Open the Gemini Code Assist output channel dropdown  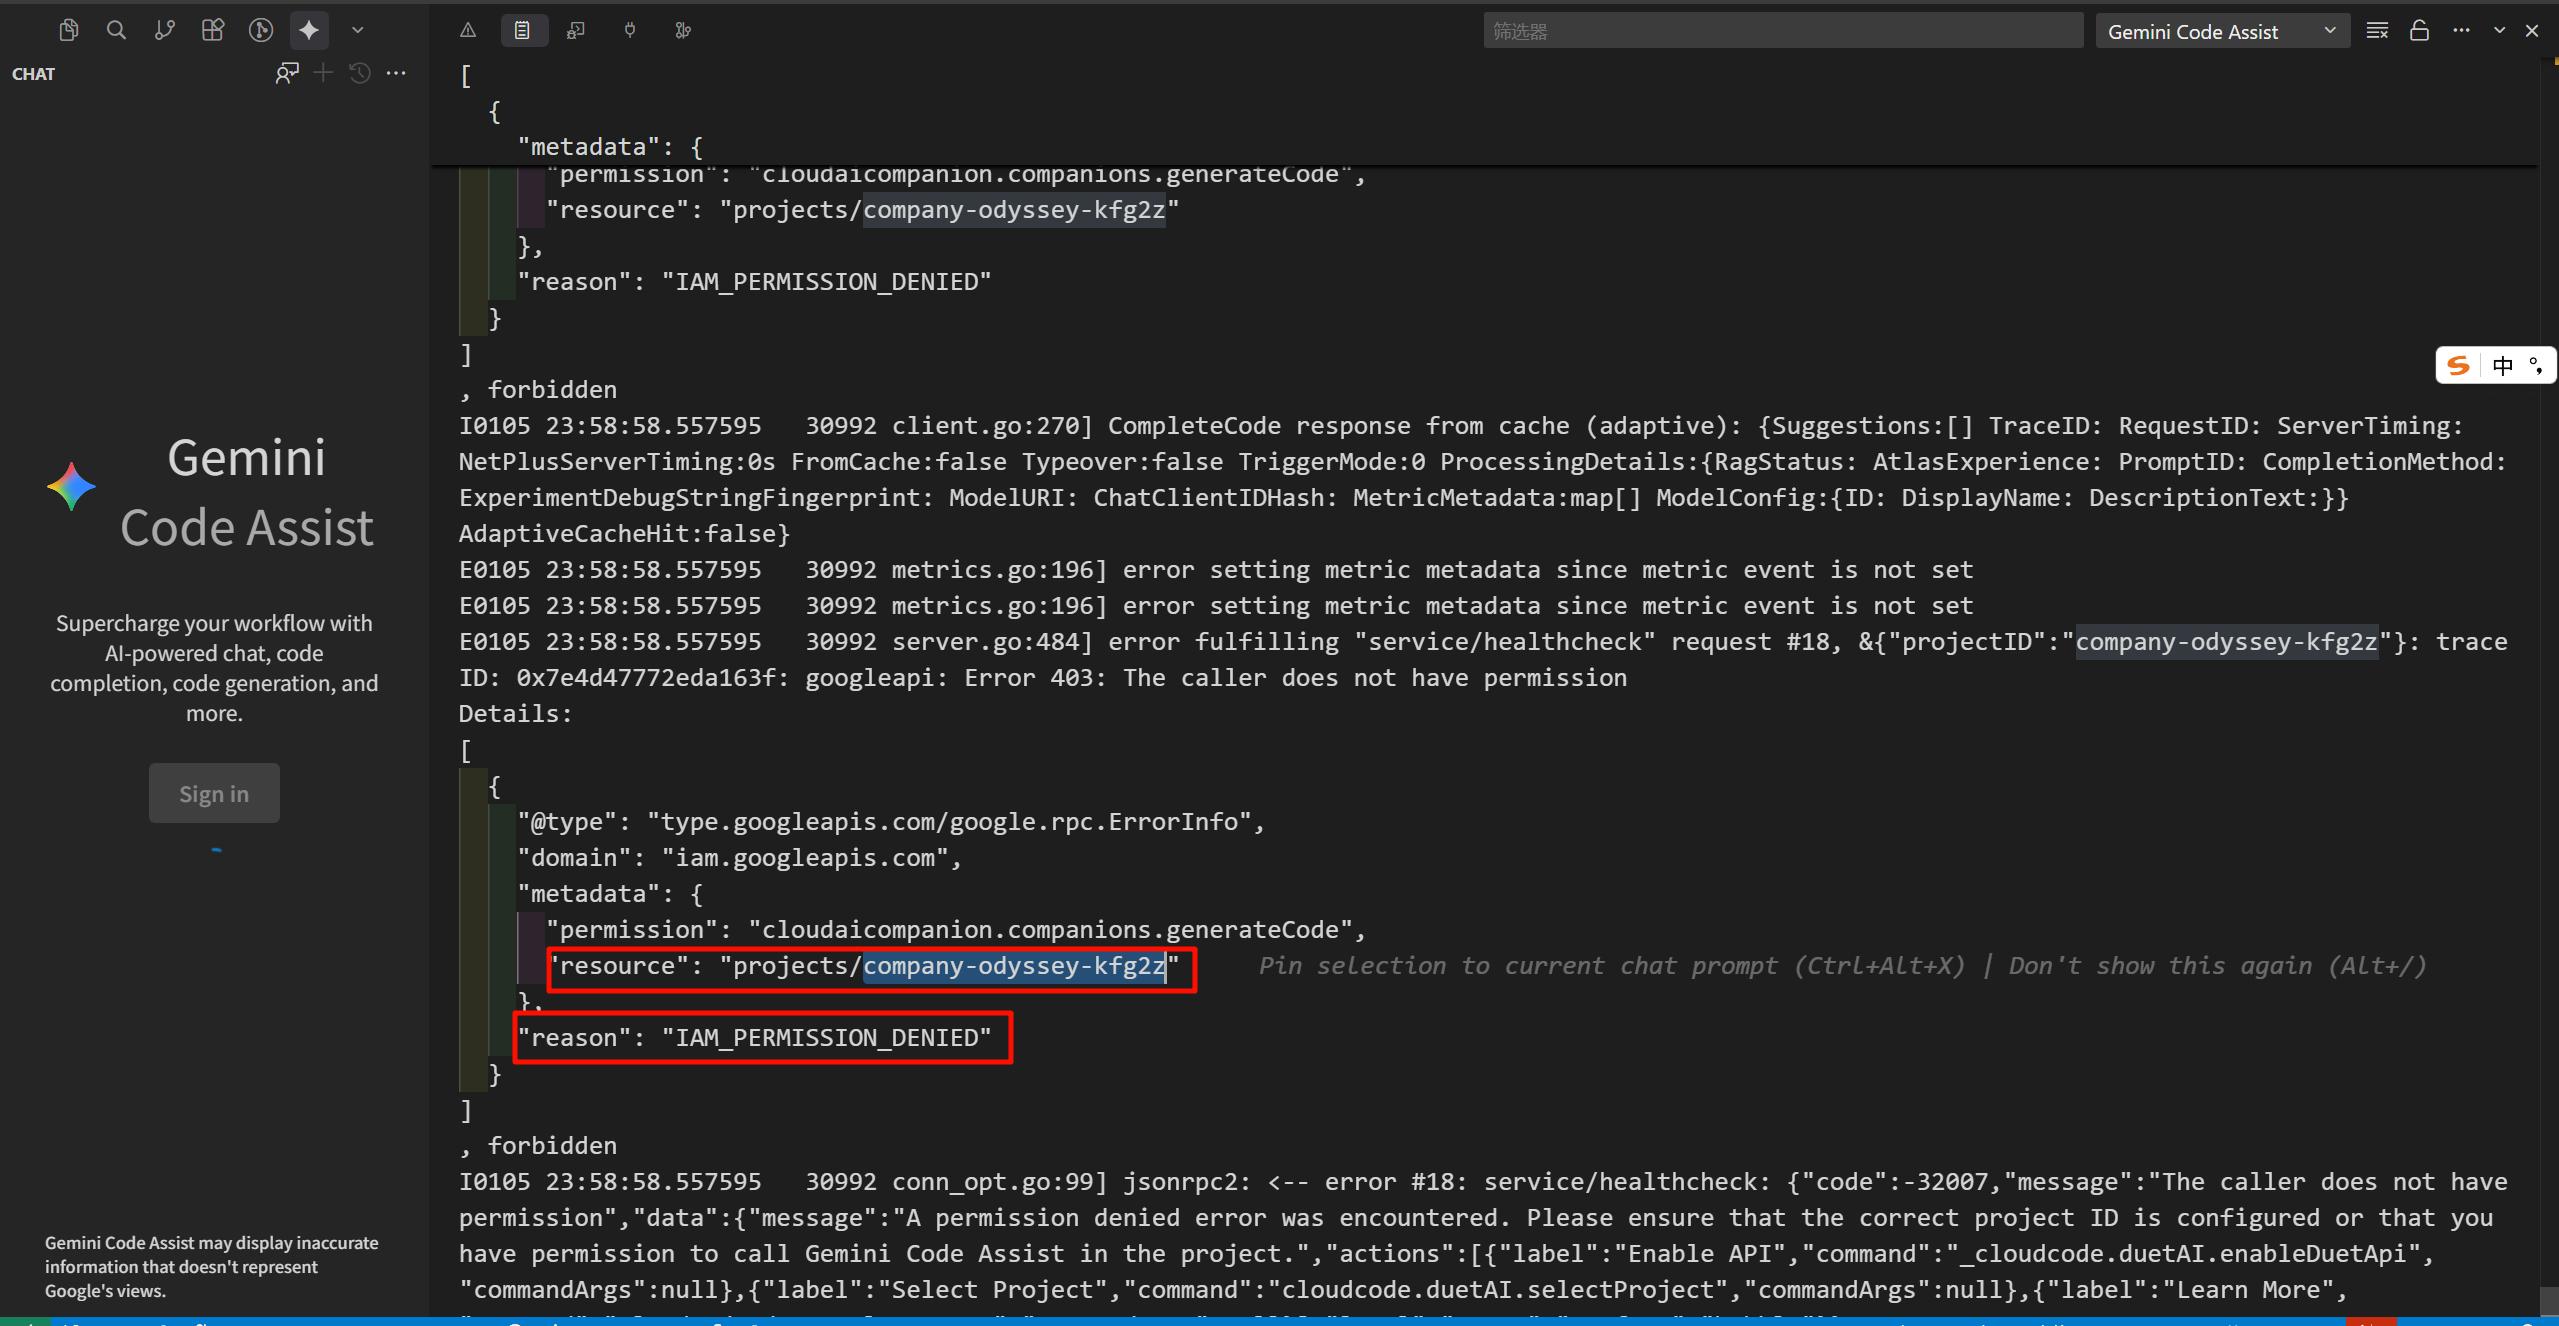pyautogui.click(x=2221, y=31)
